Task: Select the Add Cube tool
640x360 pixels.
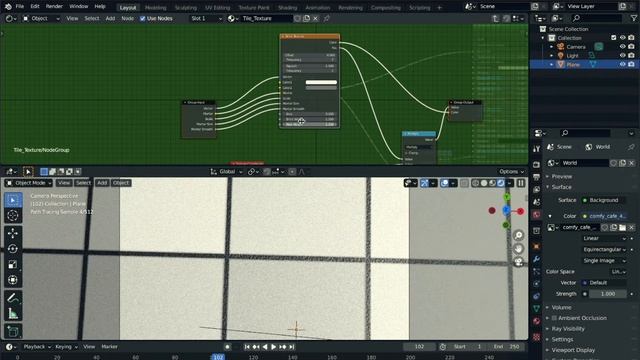Action: [13, 331]
